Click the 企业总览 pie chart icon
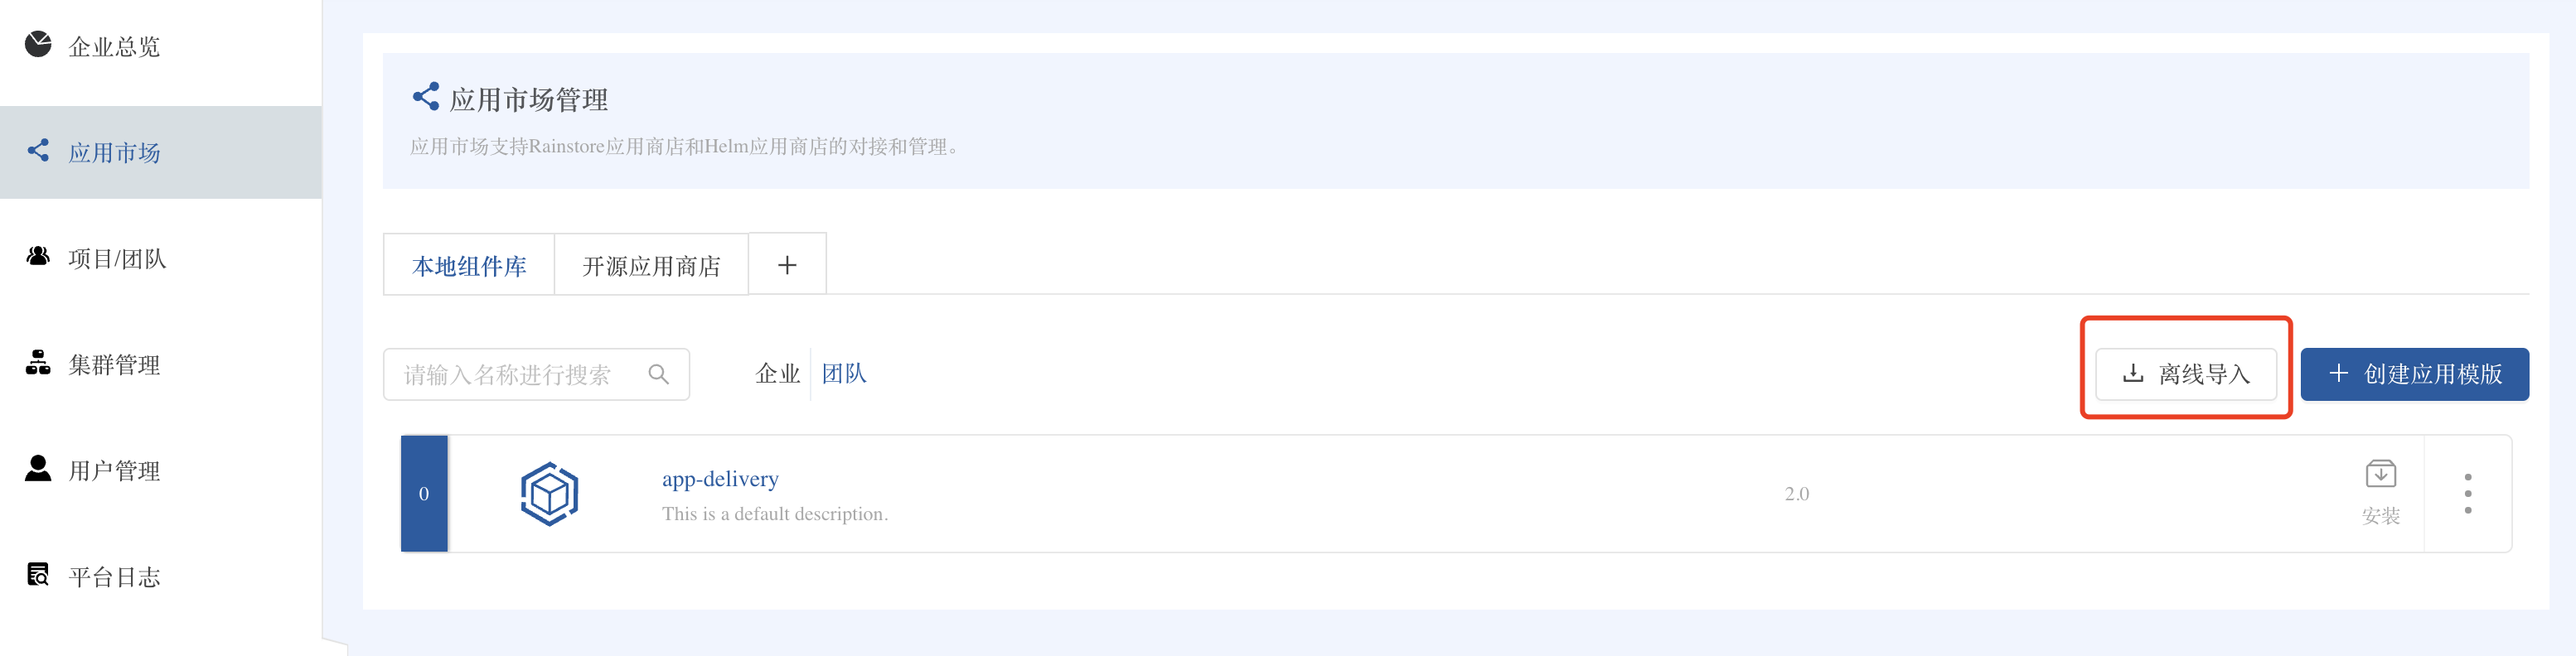The height and width of the screenshot is (656, 2576). point(38,45)
